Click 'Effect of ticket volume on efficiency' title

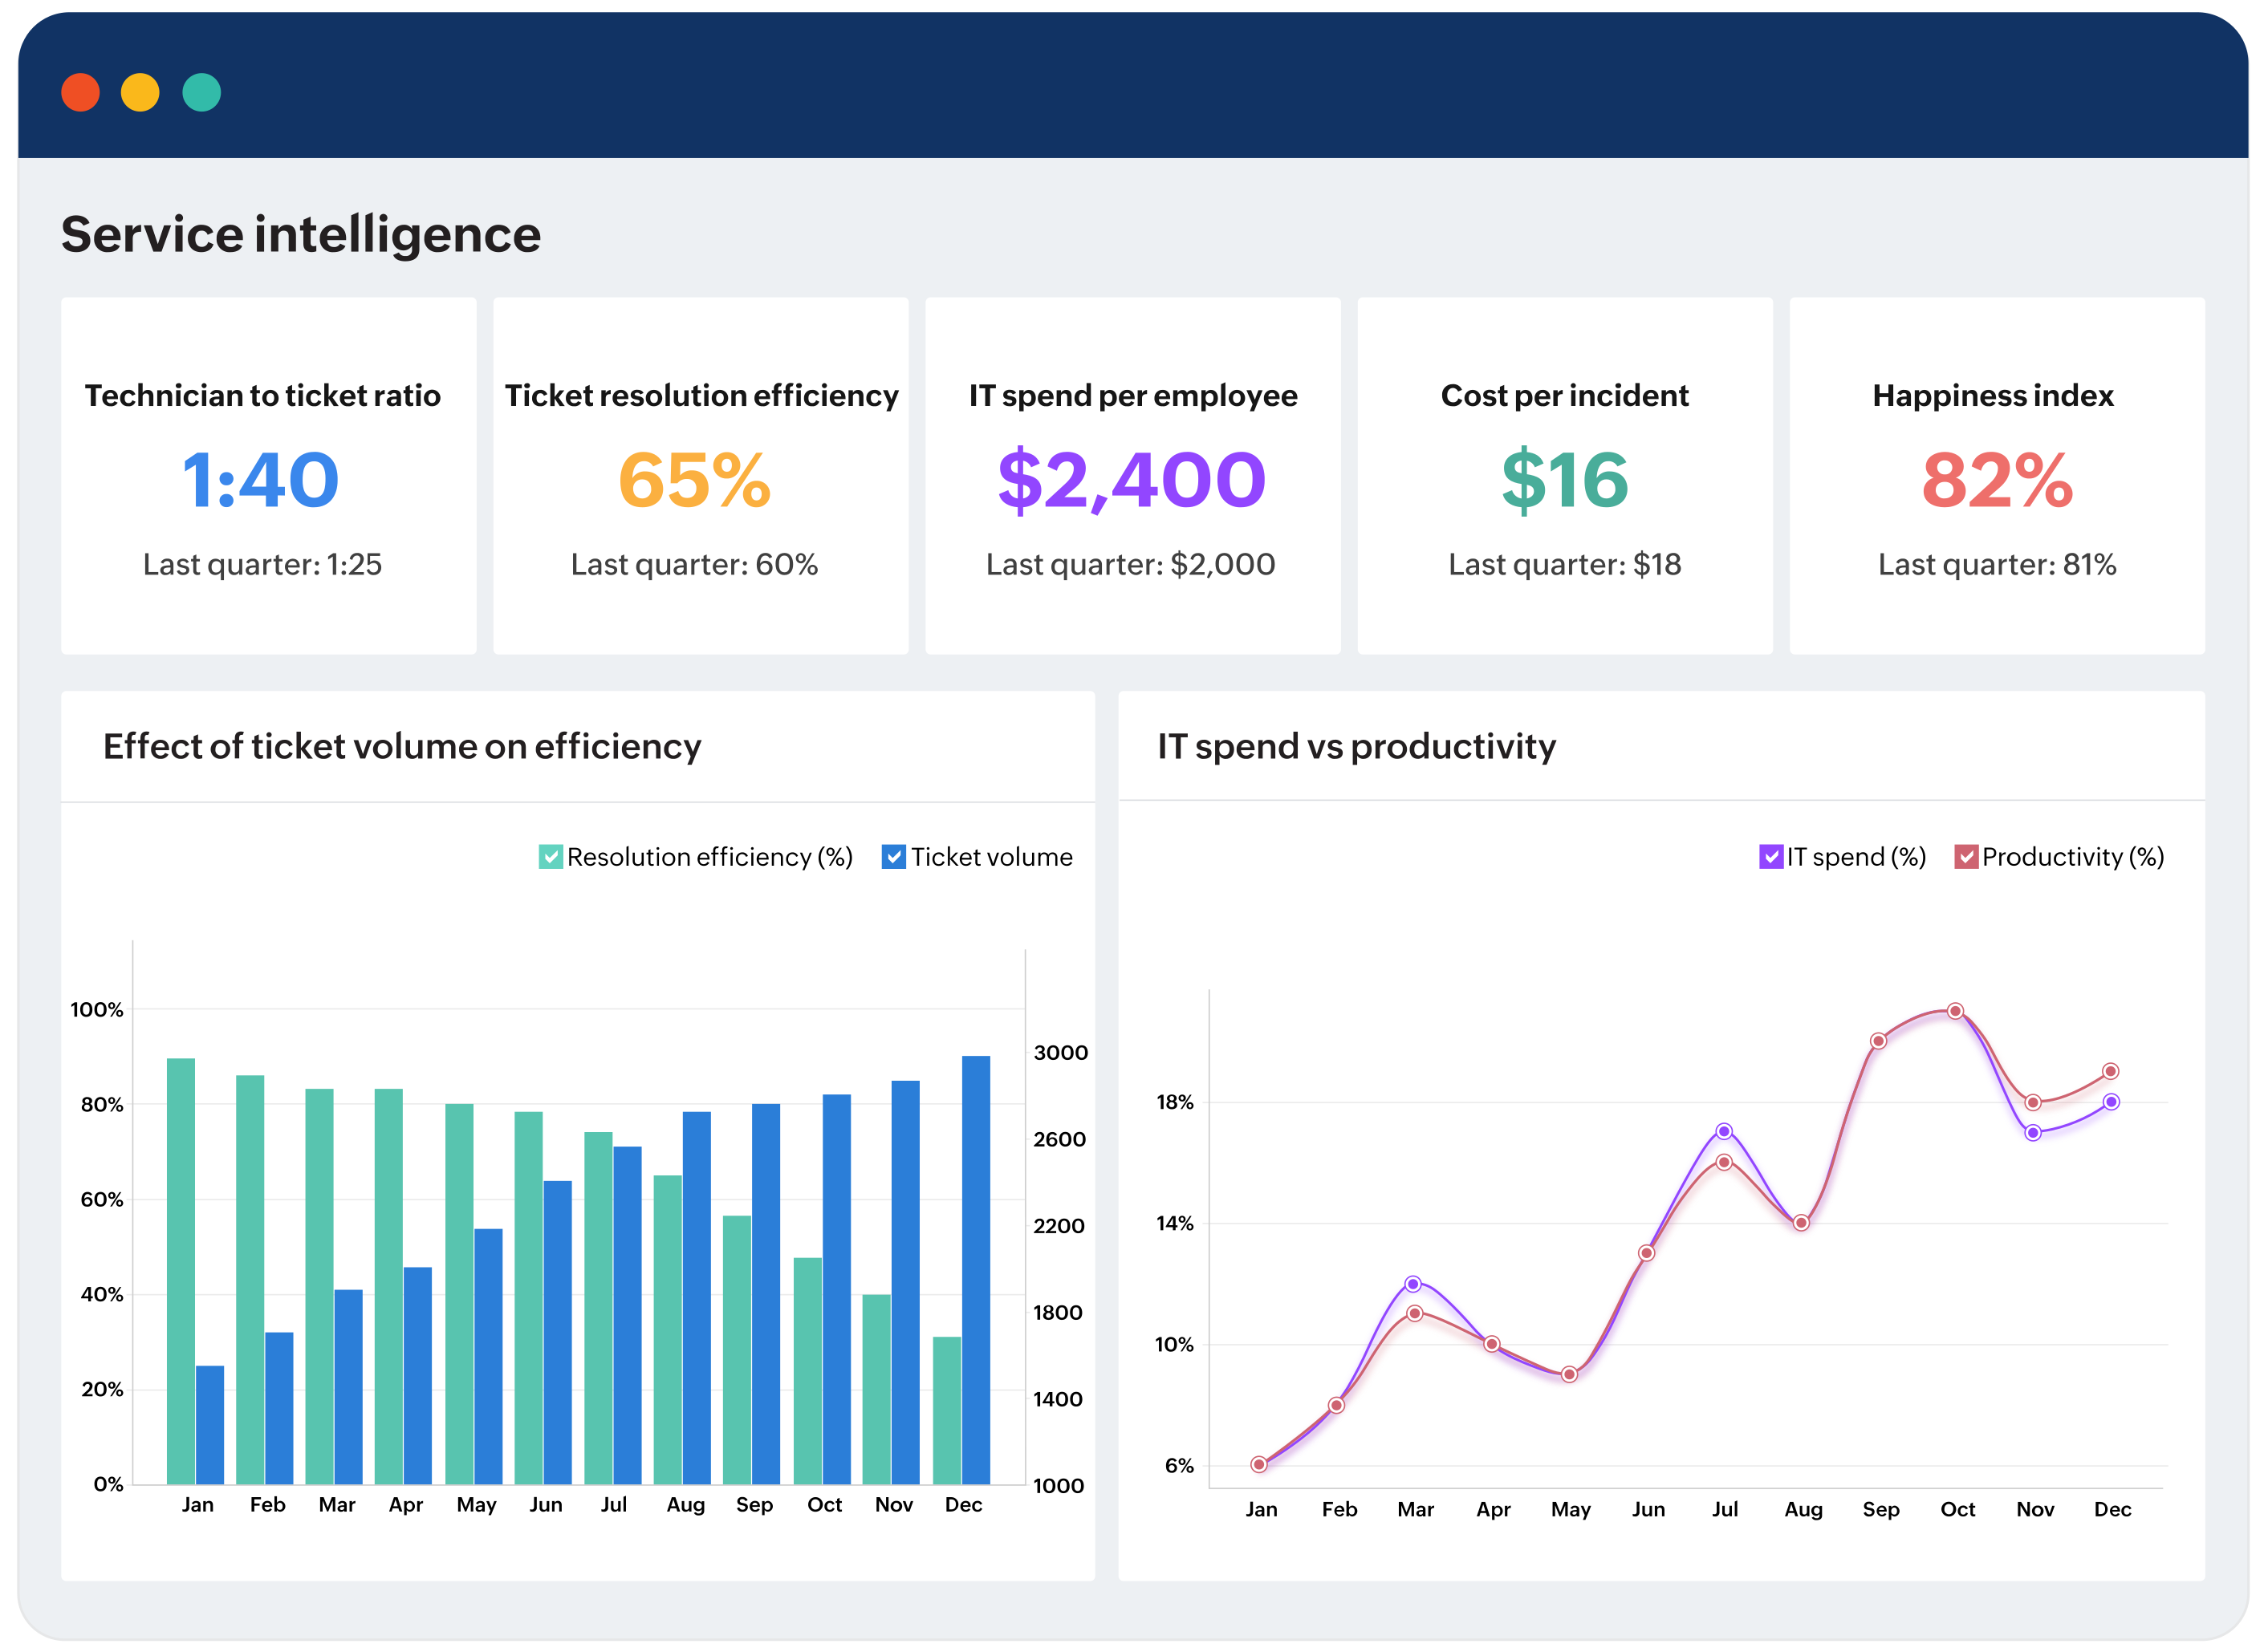[x=402, y=747]
